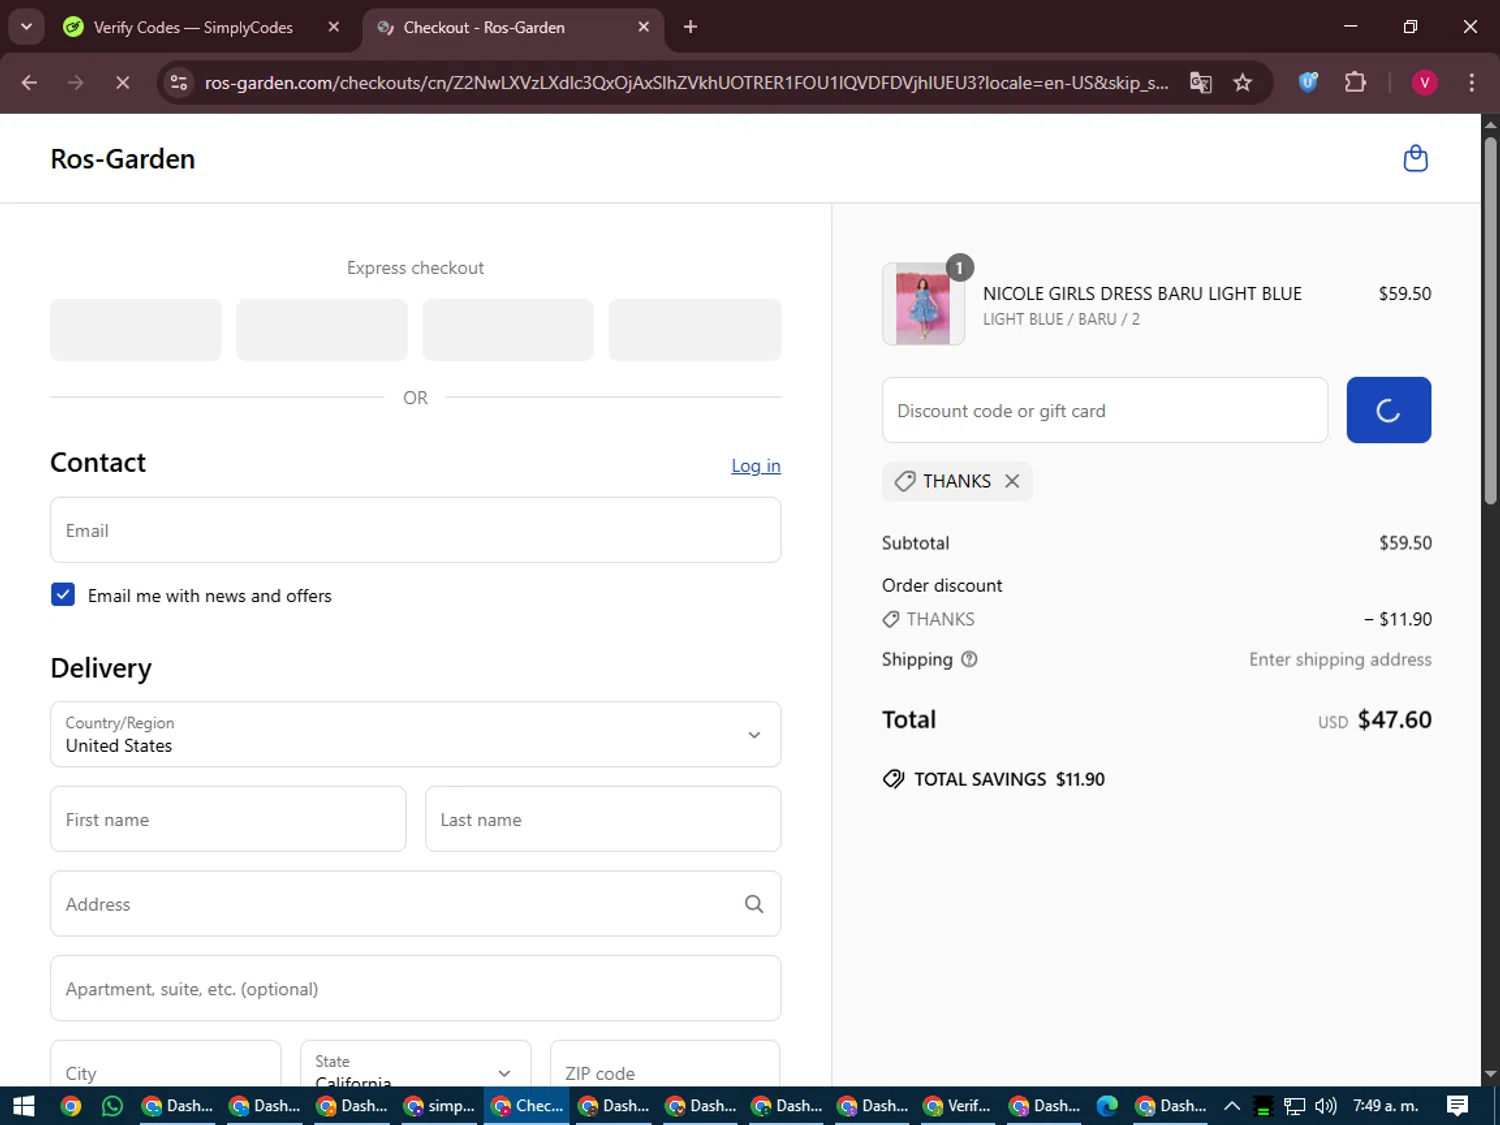Open WhatsApp from the taskbar
This screenshot has height=1125, width=1500.
[x=112, y=1106]
